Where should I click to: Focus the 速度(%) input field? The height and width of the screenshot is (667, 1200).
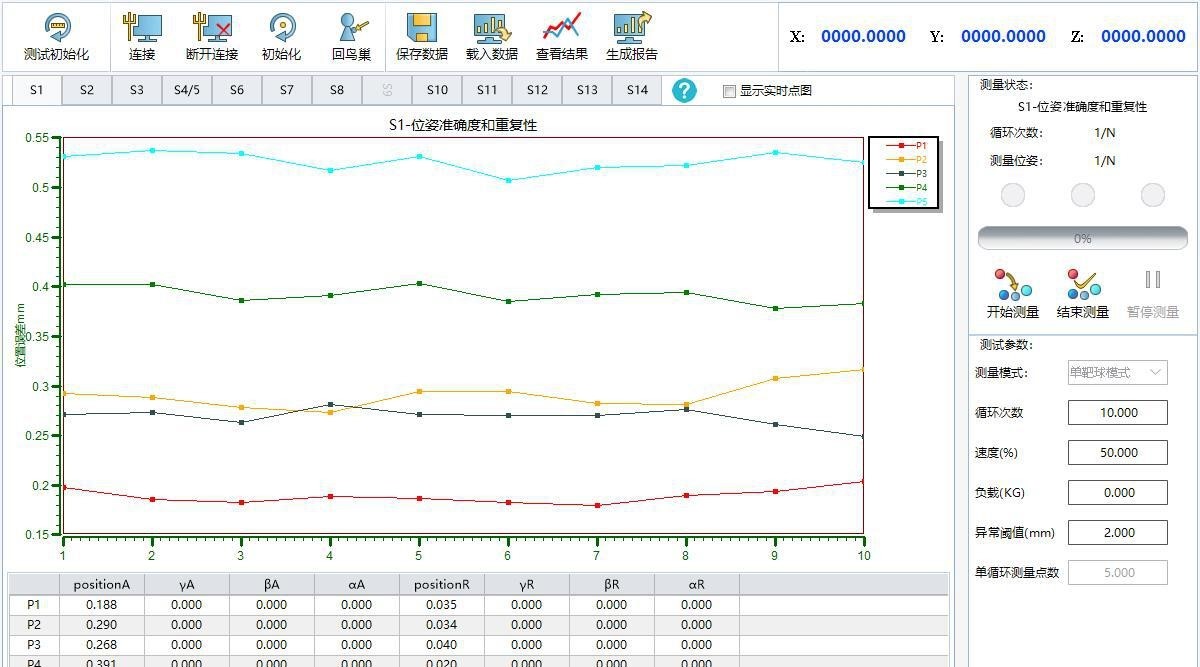(1117, 452)
